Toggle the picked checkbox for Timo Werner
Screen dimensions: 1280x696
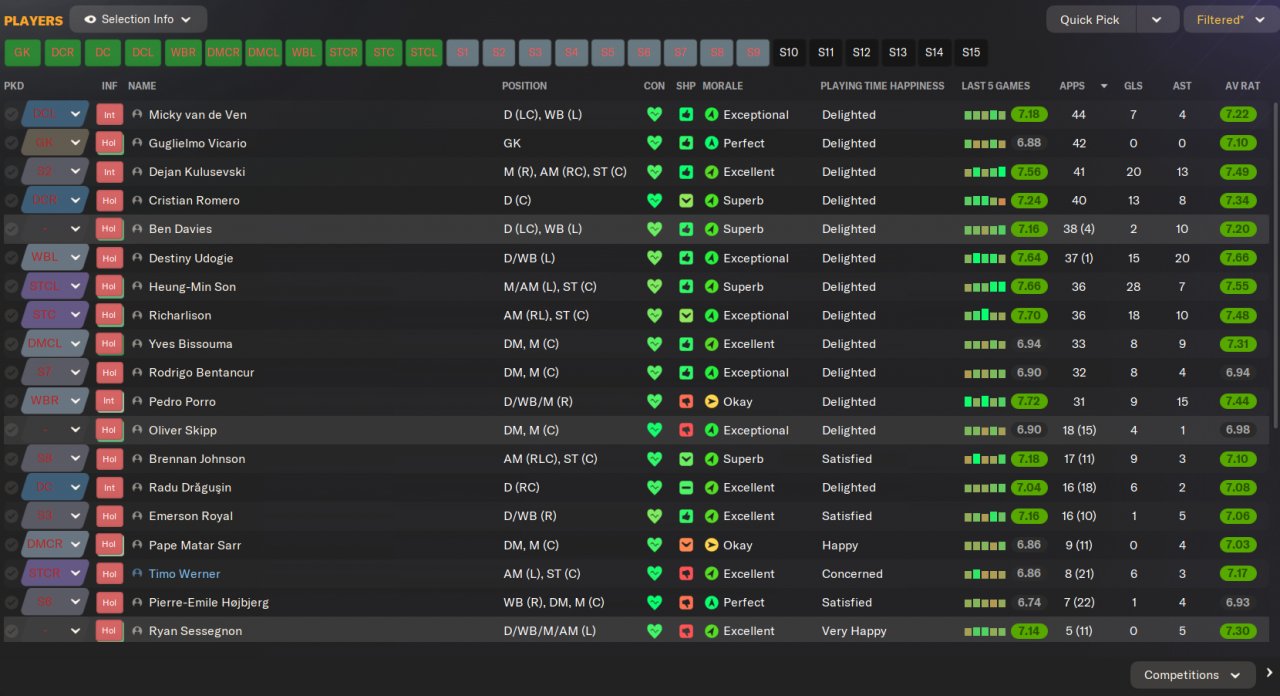[11, 574]
